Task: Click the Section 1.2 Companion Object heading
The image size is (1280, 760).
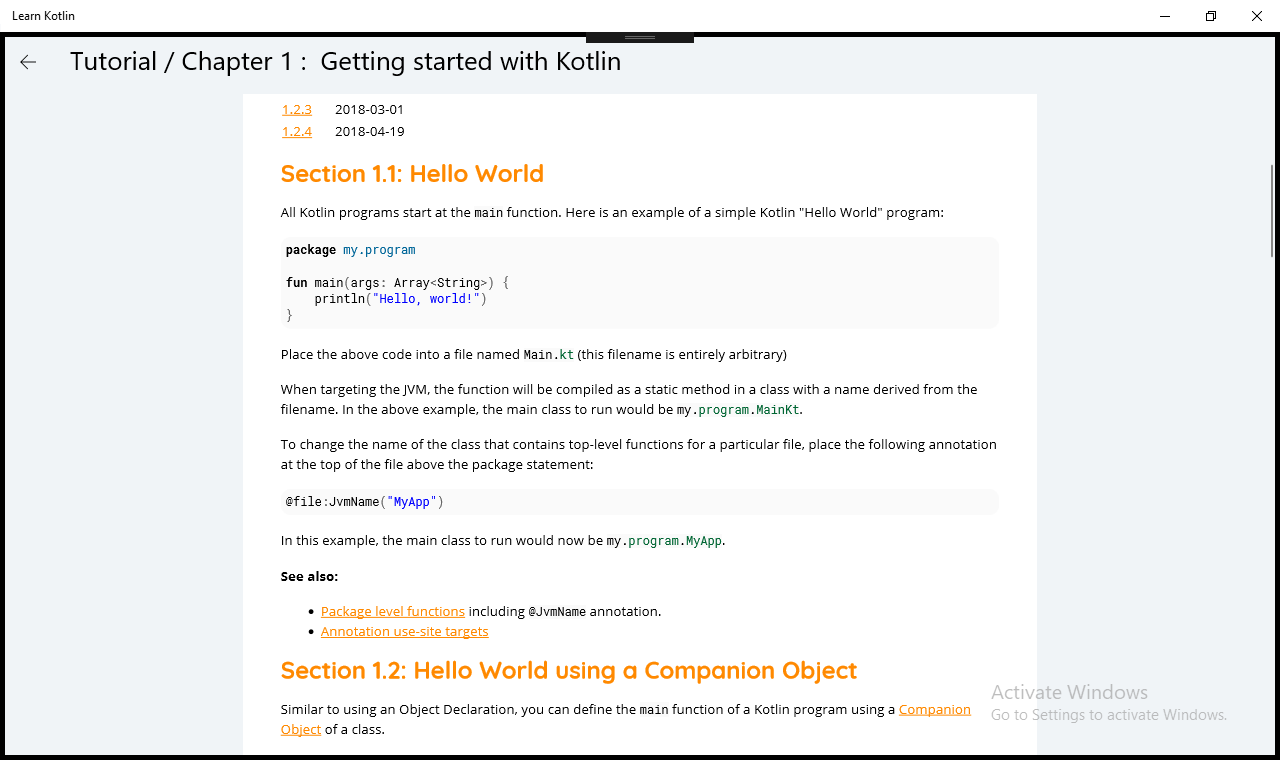Action: [568, 670]
